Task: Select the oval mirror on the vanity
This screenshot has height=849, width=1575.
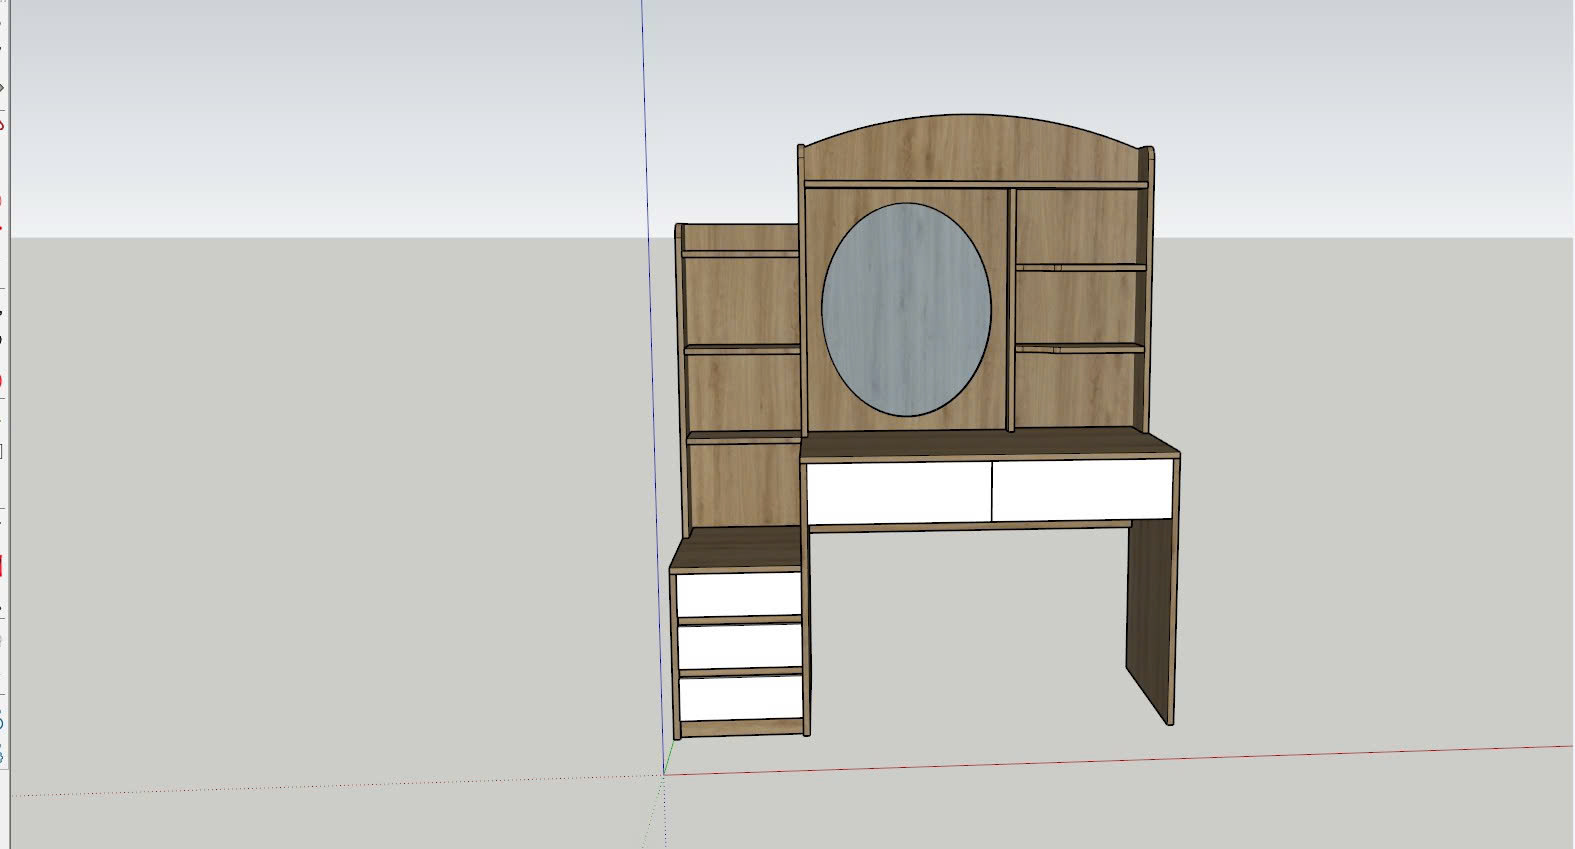Action: point(906,309)
